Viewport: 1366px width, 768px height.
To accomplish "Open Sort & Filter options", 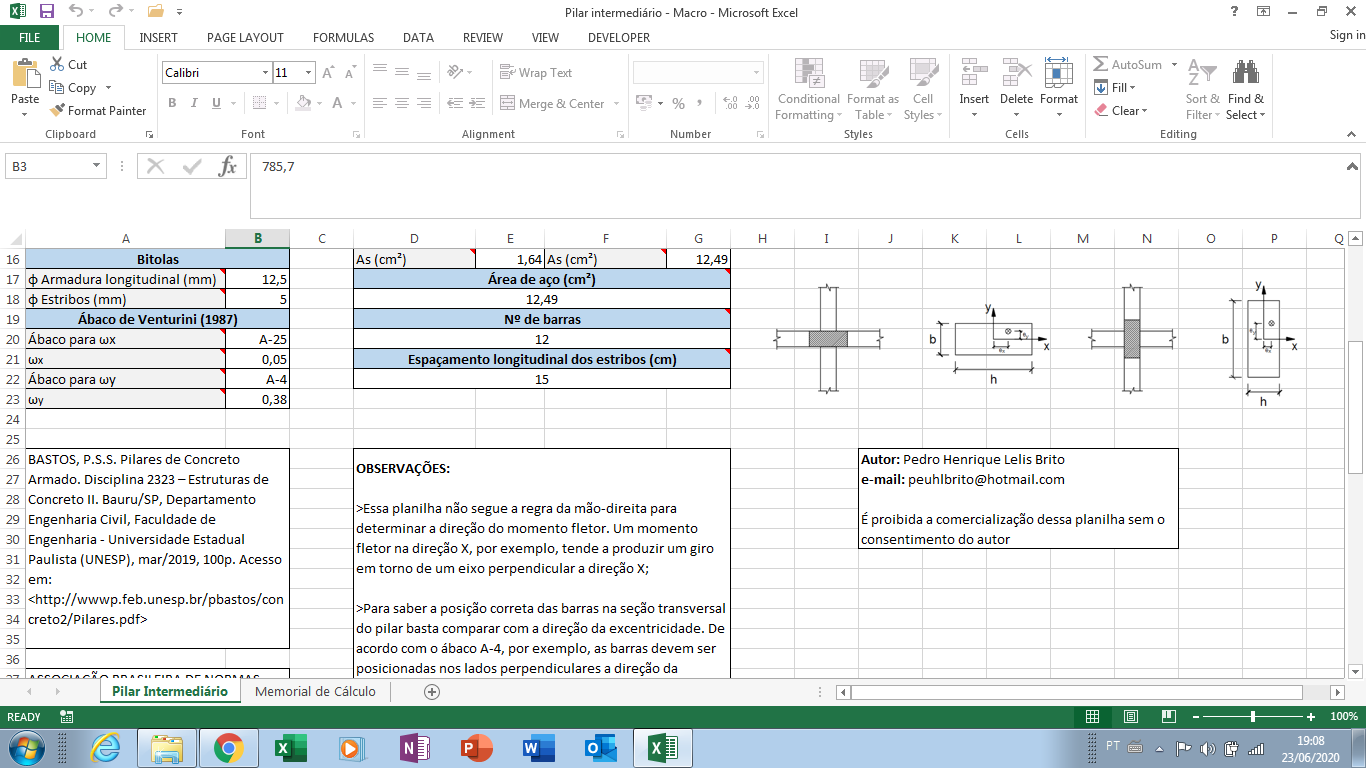I will coord(1202,90).
